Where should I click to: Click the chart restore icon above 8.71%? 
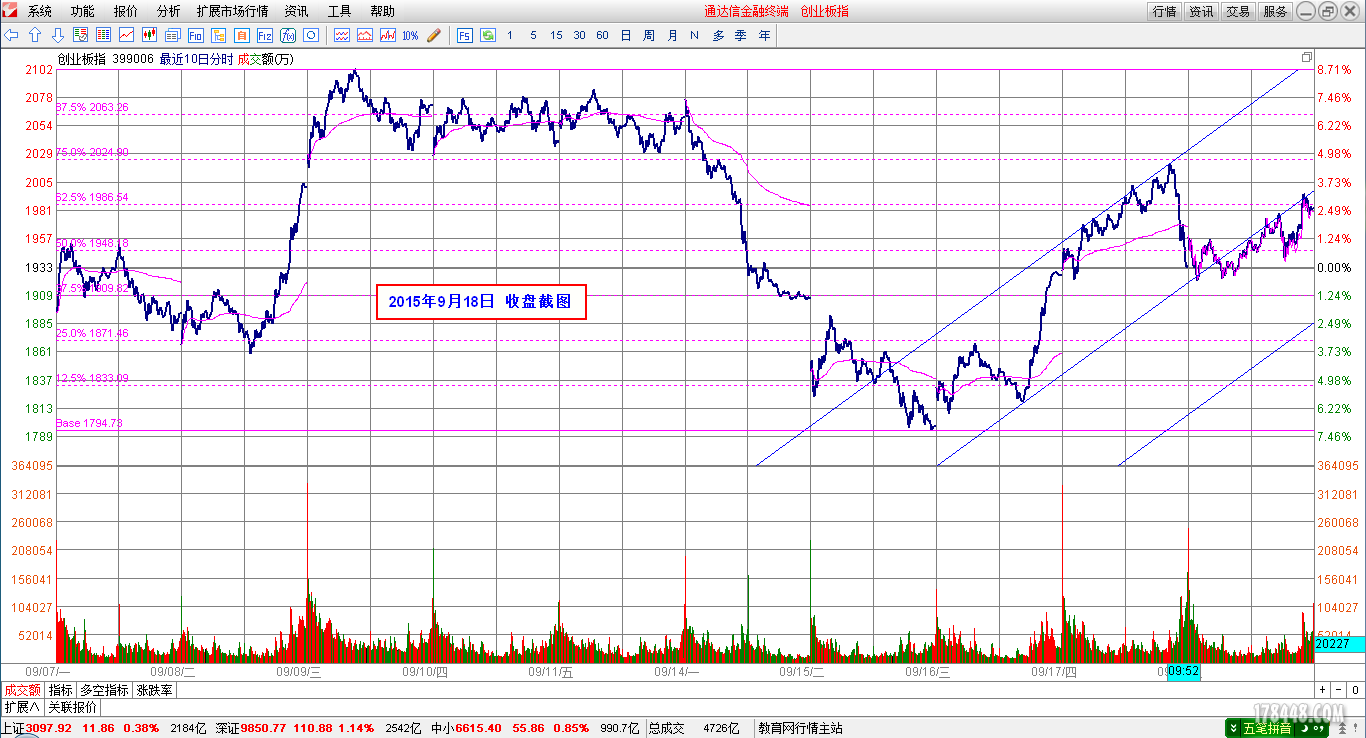point(1307,57)
